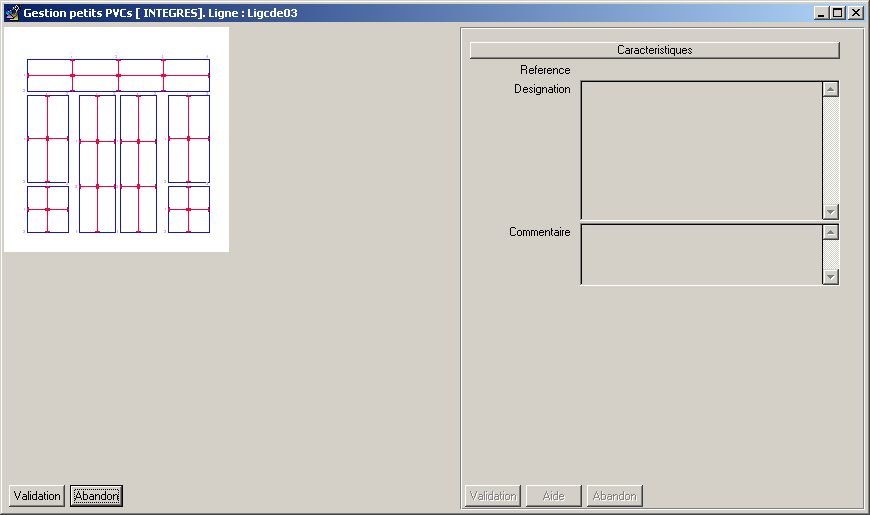Select the bottom-left small square panel

(47, 209)
